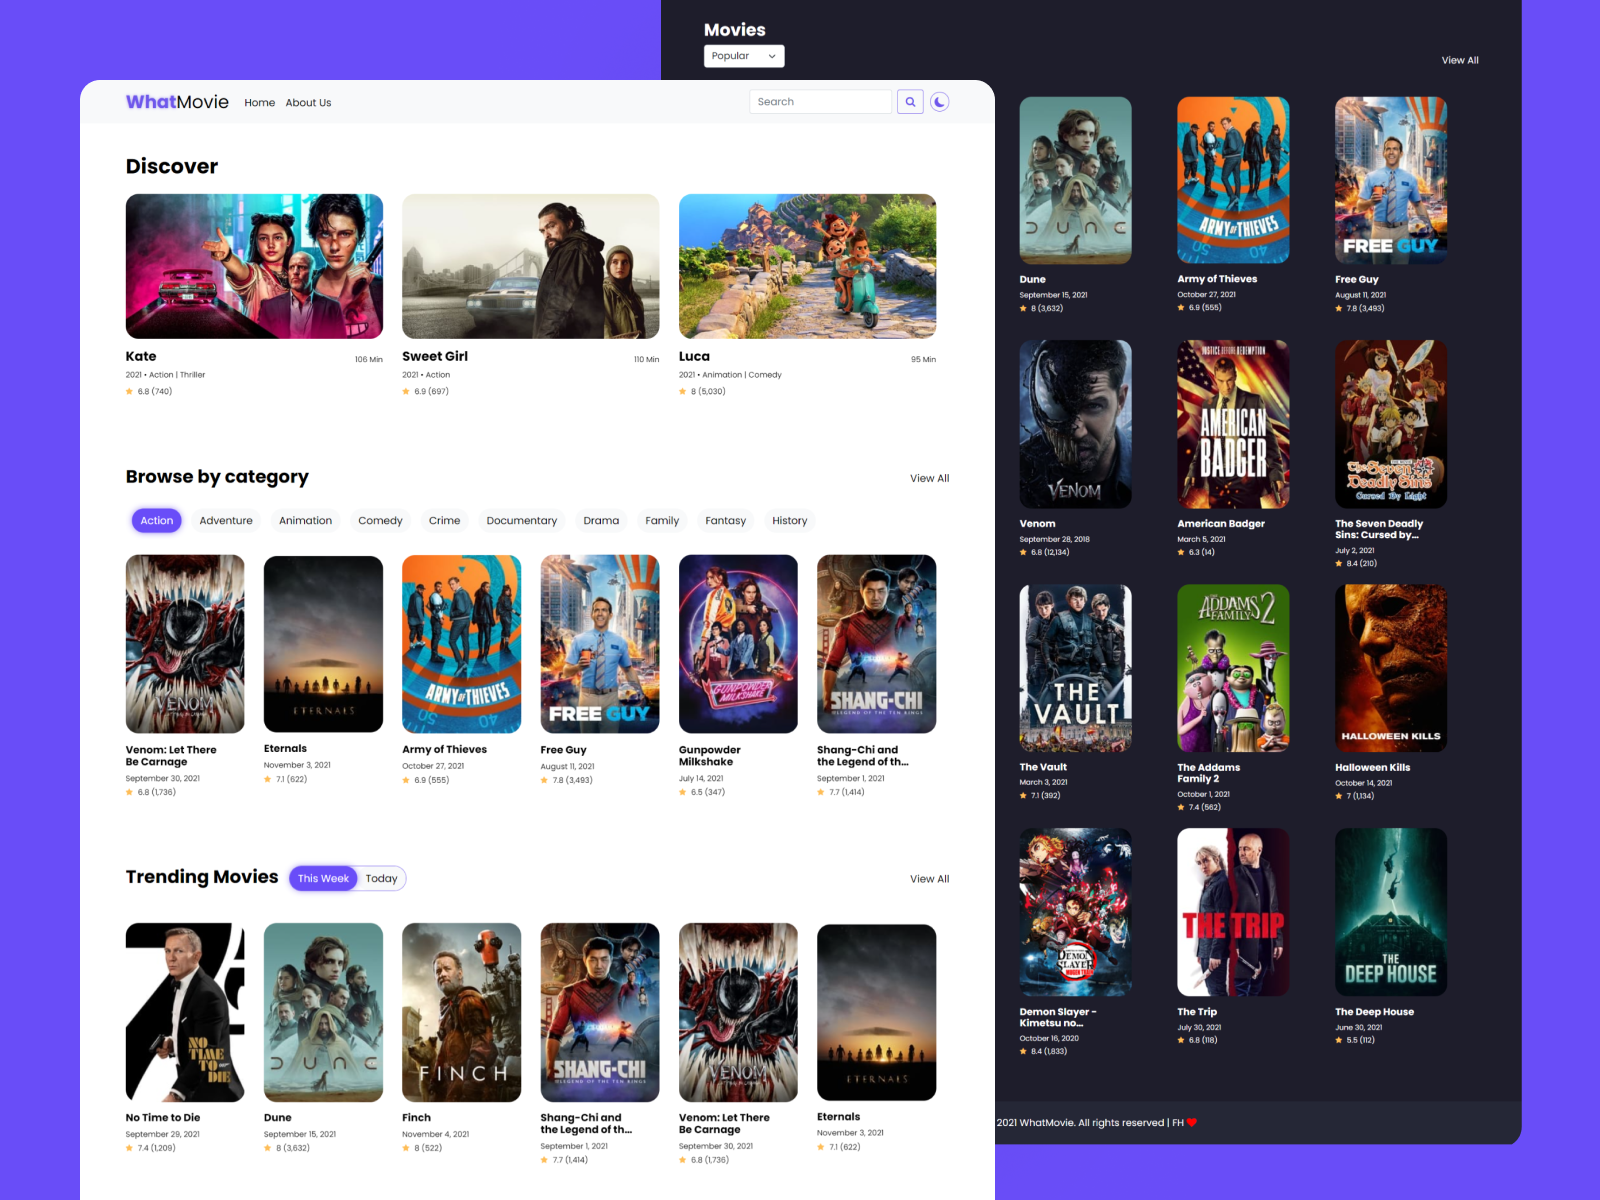
Task: Open Free Guy poster in category row
Action: (x=600, y=644)
